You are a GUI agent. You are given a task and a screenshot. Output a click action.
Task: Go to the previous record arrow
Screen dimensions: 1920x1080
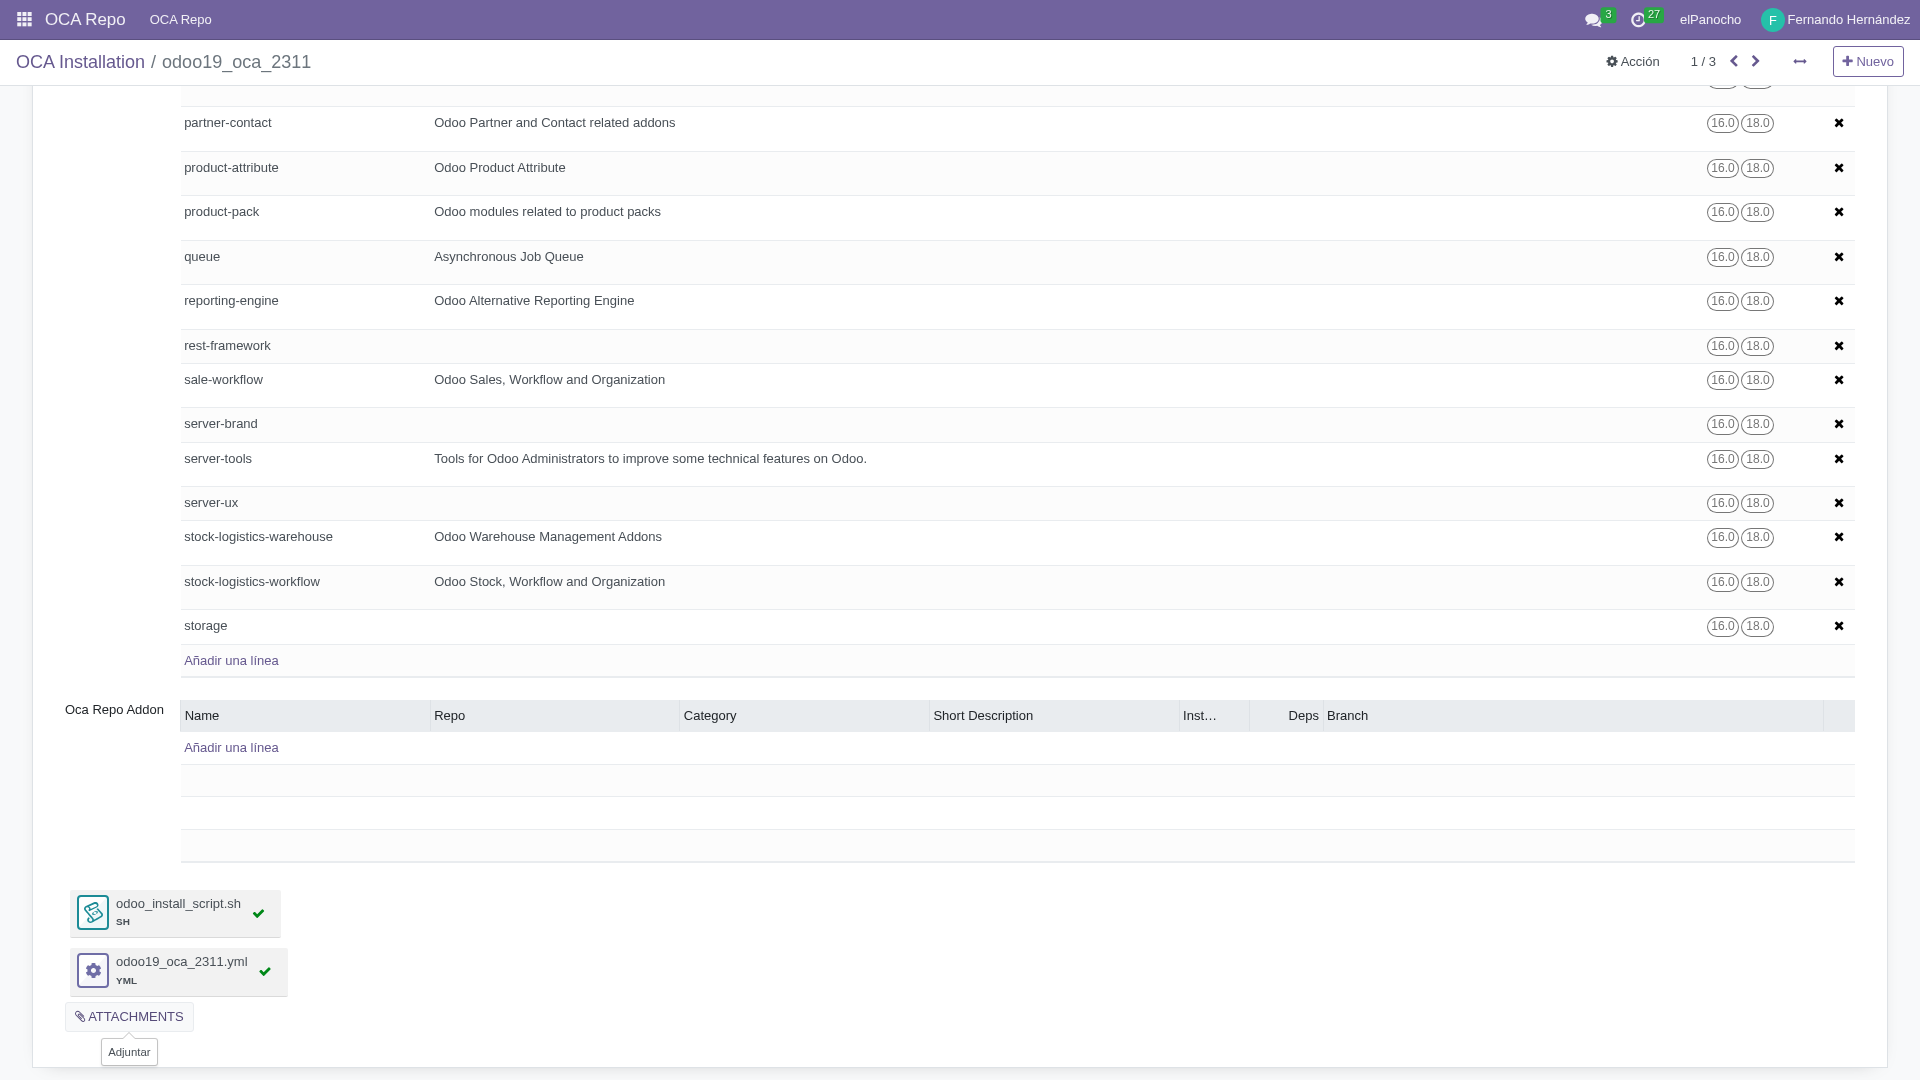click(1734, 61)
